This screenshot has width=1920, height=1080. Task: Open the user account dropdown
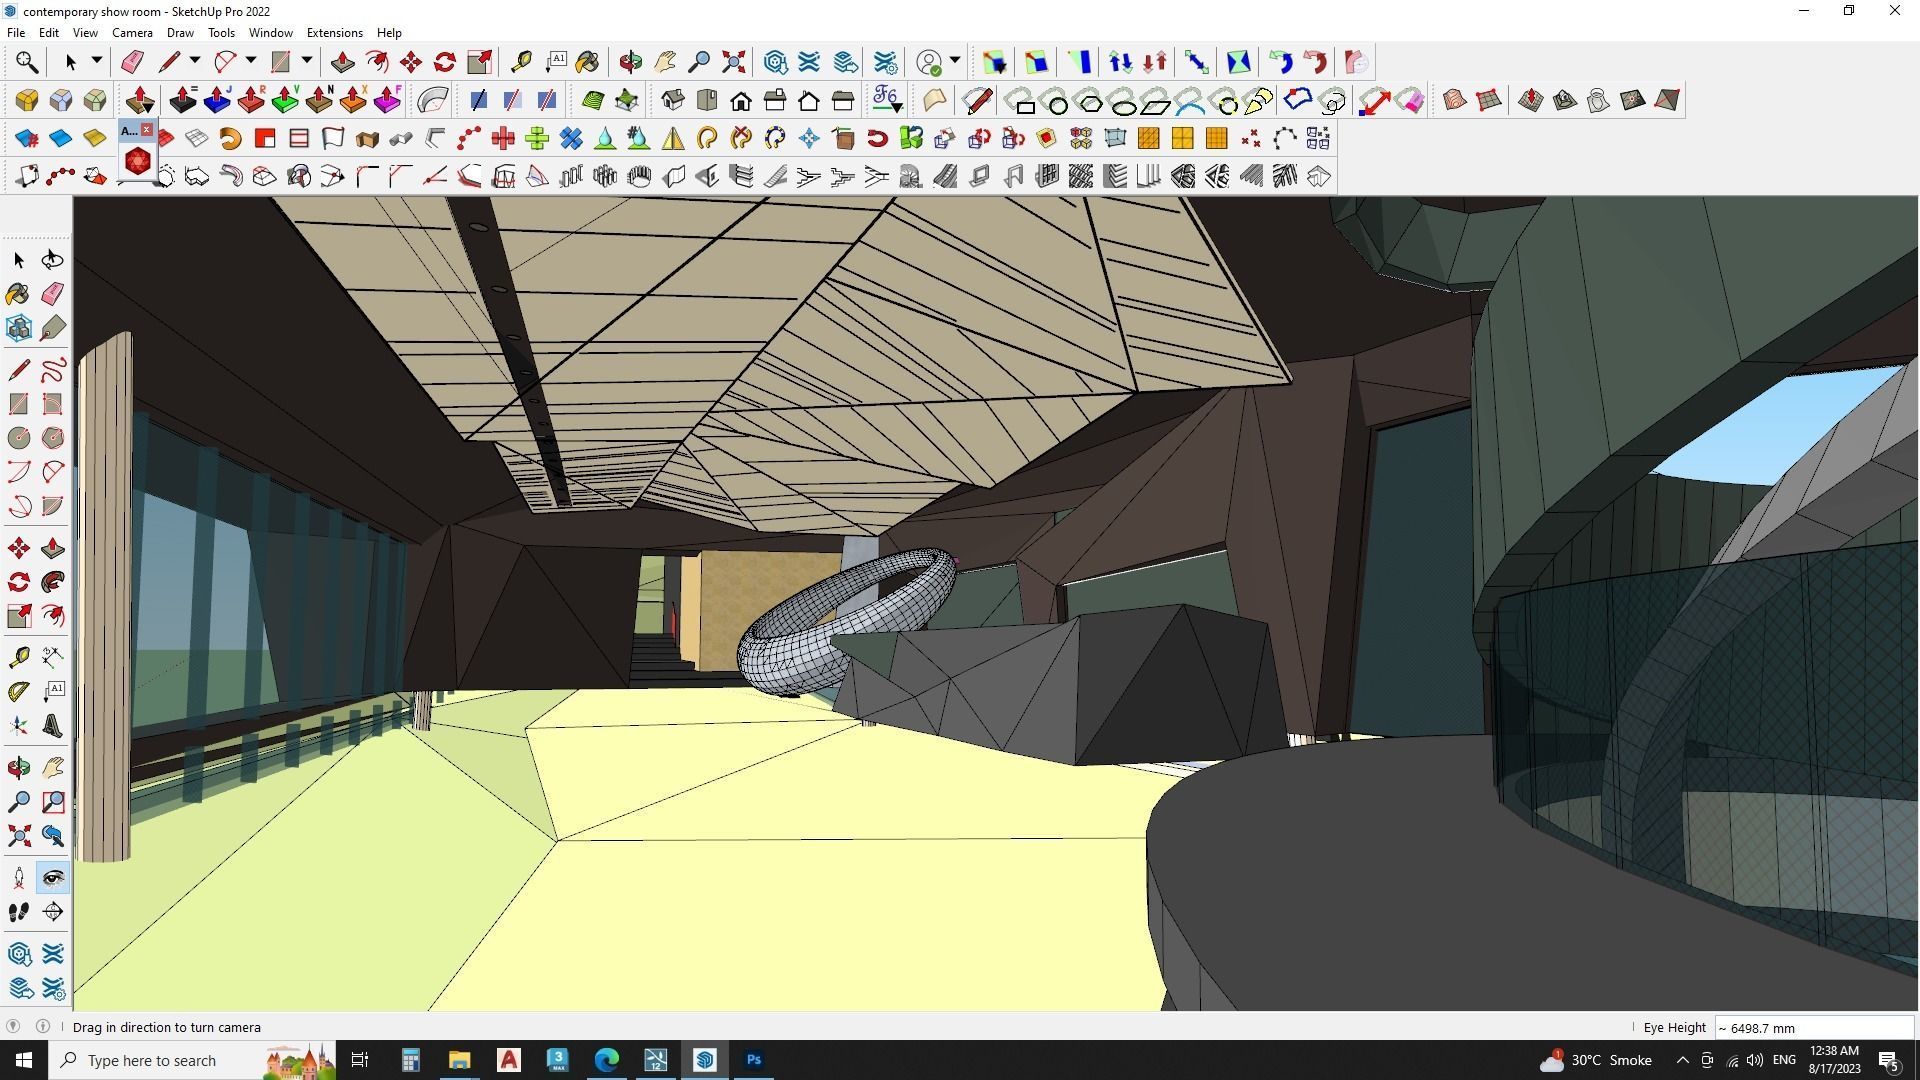955,62
